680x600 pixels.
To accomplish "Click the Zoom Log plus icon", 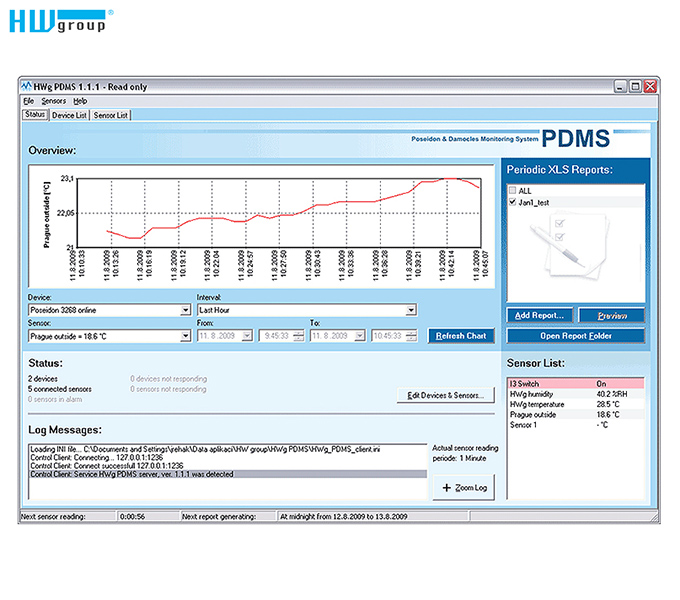I will pos(446,488).
